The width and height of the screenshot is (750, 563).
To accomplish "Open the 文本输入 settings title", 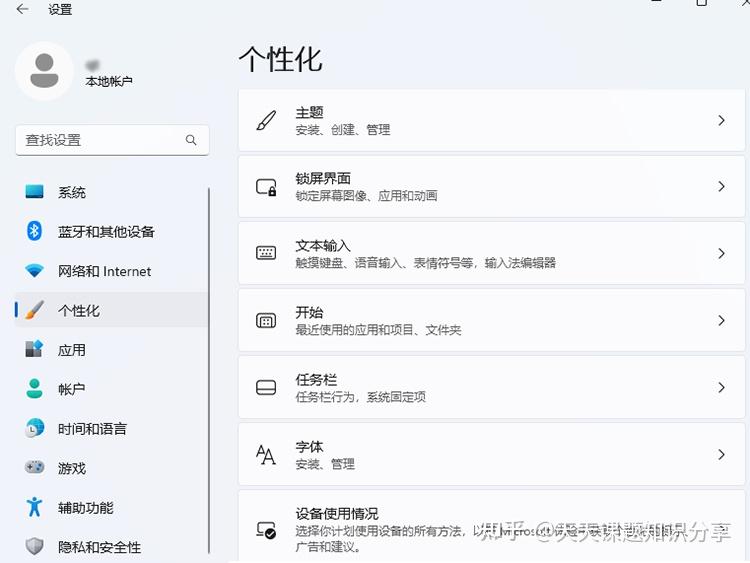I will [323, 245].
